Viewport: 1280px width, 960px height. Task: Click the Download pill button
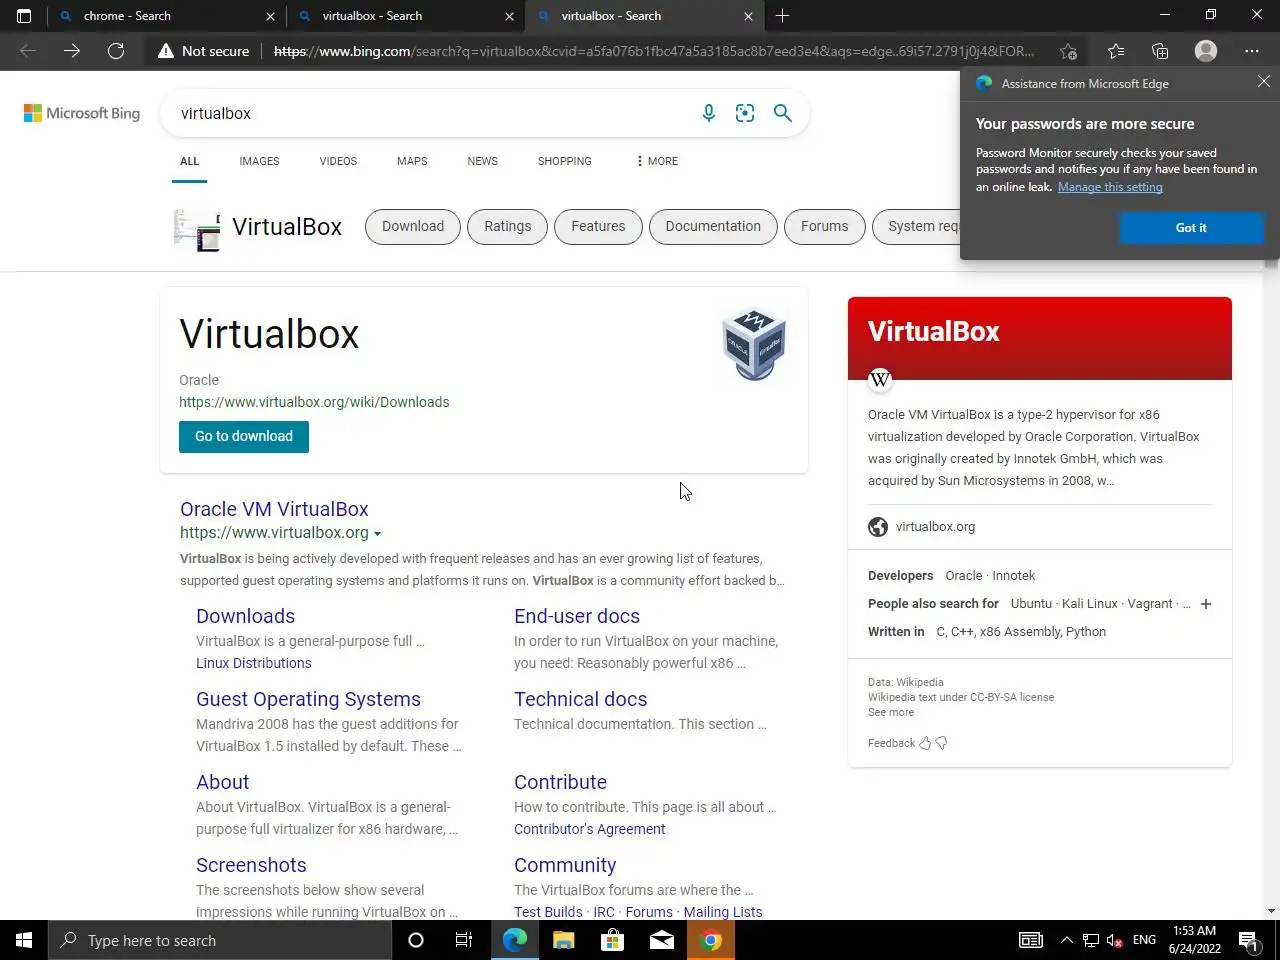coord(412,226)
